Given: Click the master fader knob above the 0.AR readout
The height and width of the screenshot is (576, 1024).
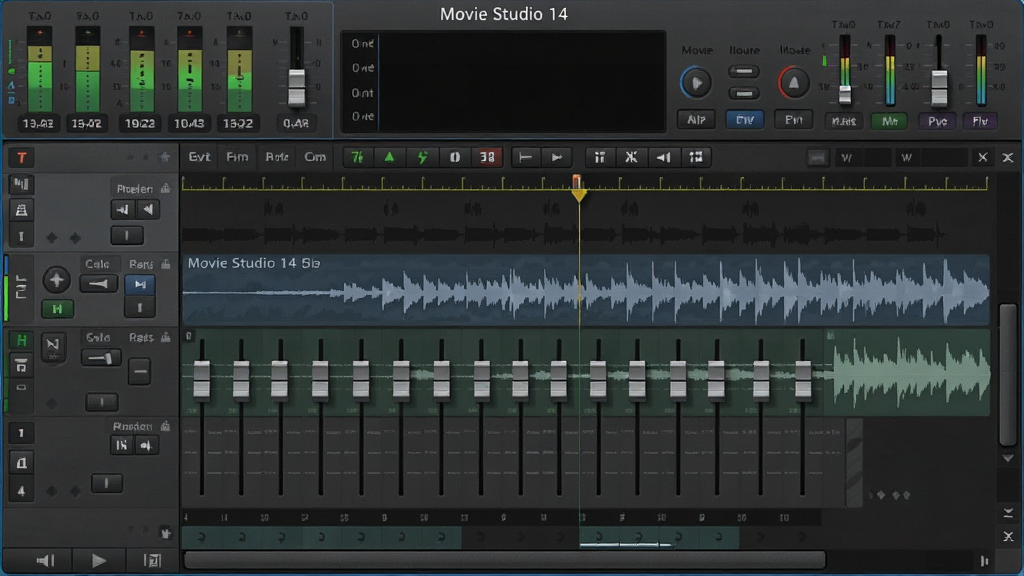Looking at the screenshot, I should 296,87.
